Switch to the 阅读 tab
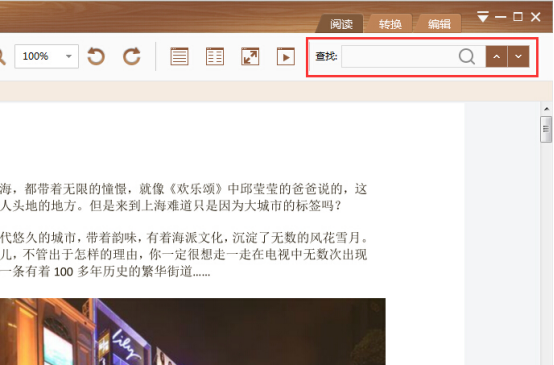 click(341, 24)
